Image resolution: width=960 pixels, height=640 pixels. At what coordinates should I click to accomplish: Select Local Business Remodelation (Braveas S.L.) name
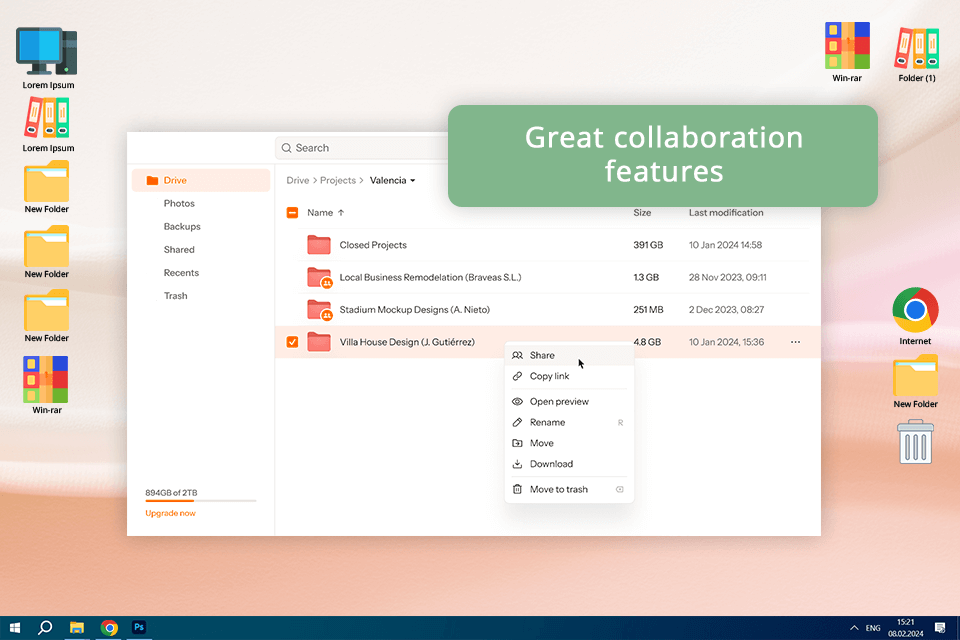430,277
